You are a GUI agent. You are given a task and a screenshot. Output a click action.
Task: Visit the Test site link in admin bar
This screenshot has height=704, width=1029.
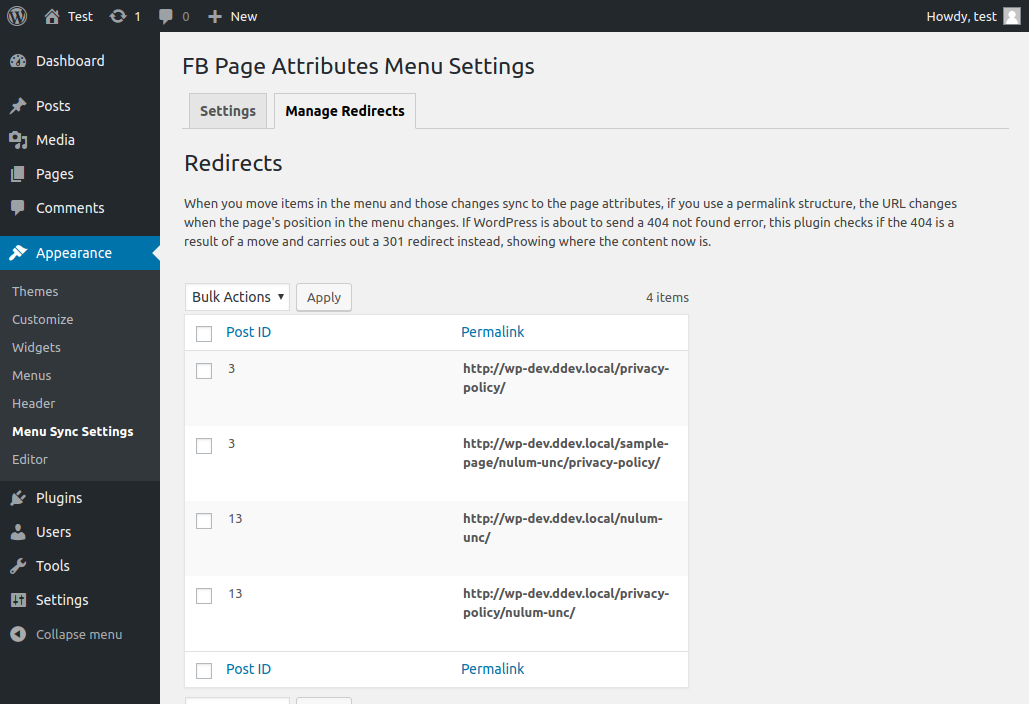coord(80,16)
